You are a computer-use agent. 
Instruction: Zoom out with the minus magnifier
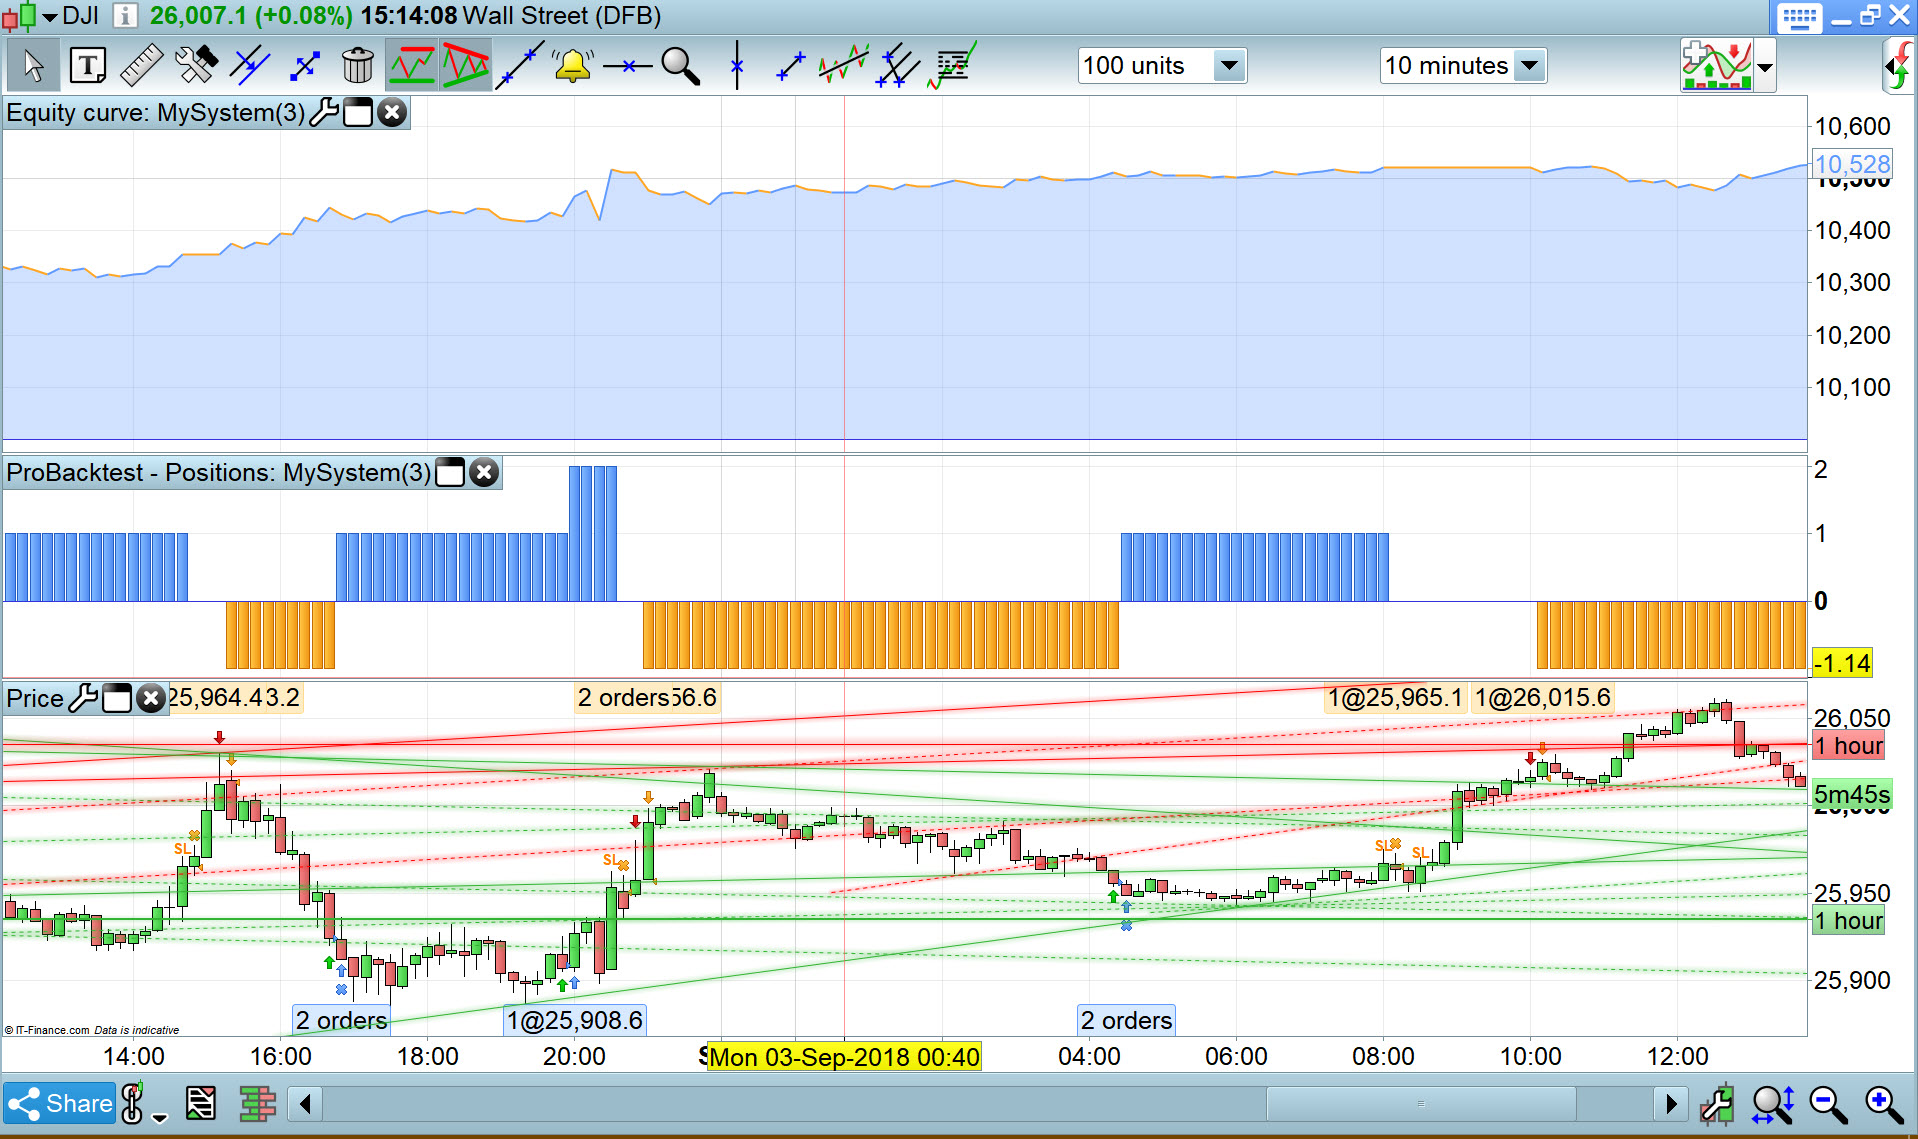(1828, 1104)
